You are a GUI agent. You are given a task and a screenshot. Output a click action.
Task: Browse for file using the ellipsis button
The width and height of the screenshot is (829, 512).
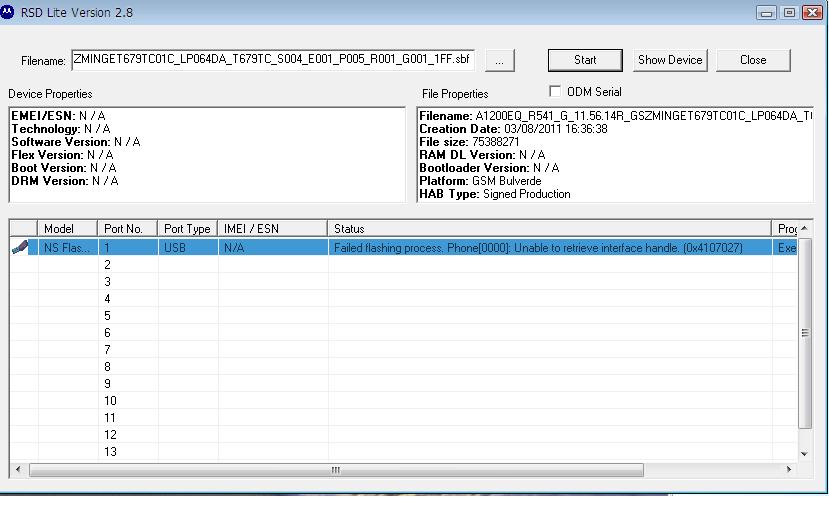(x=500, y=61)
